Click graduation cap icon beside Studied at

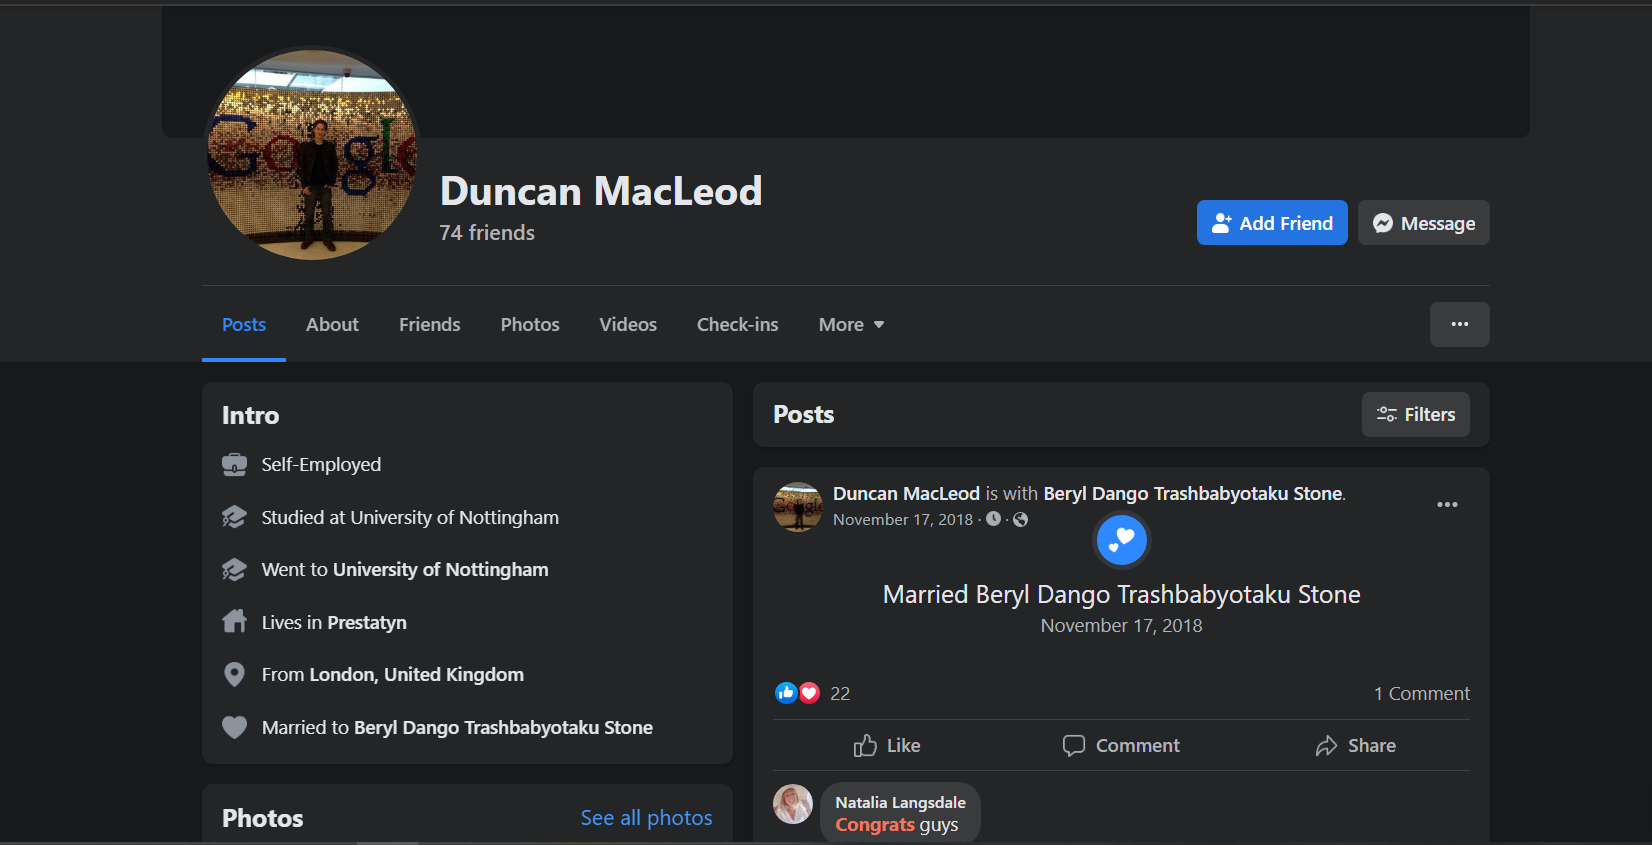[234, 517]
